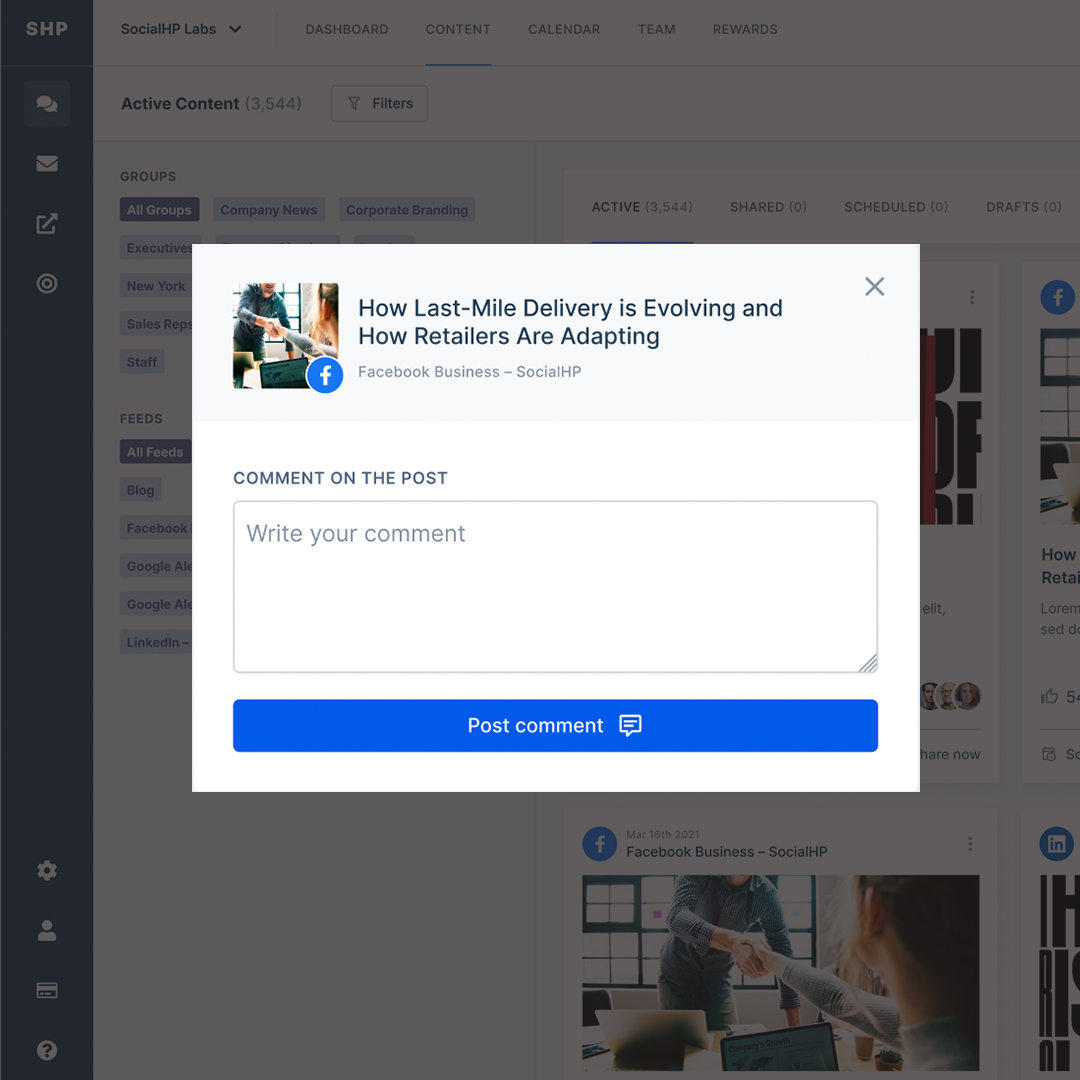Click the Mar 16th 2021 date text
Screen dimensions: 1080x1080
click(663, 834)
